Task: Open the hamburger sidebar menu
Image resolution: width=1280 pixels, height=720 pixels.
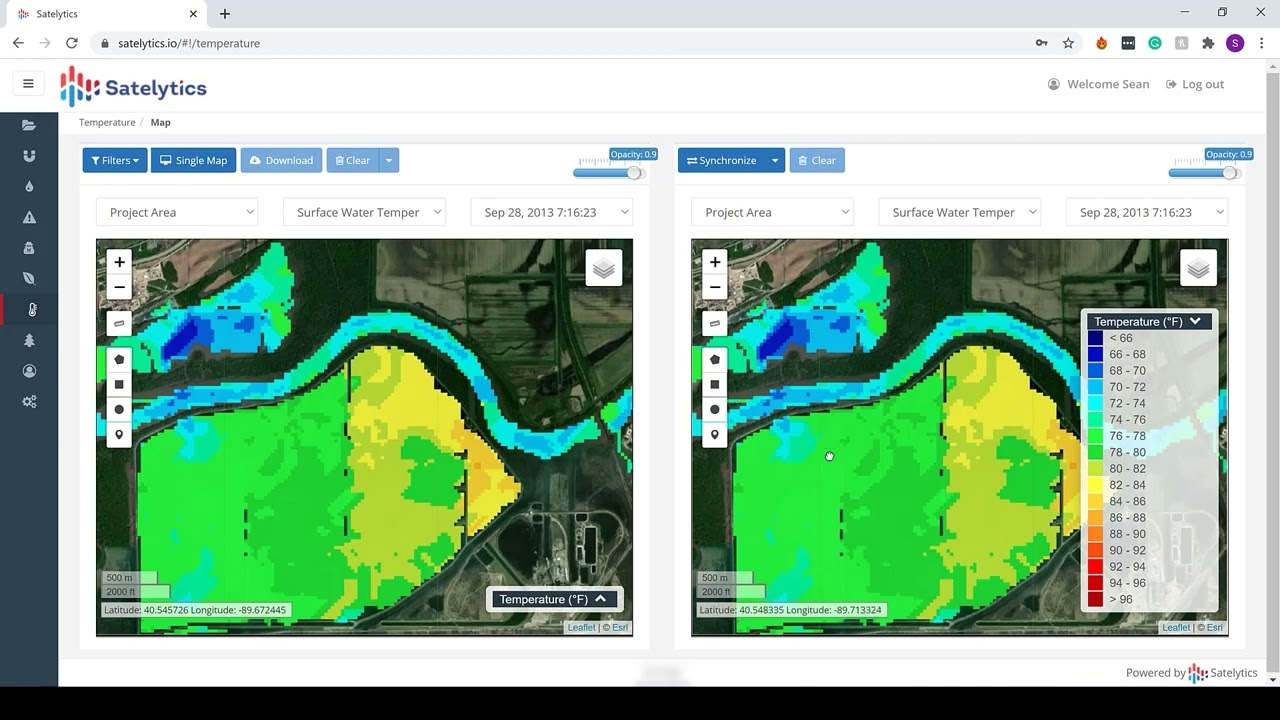Action: 28,84
